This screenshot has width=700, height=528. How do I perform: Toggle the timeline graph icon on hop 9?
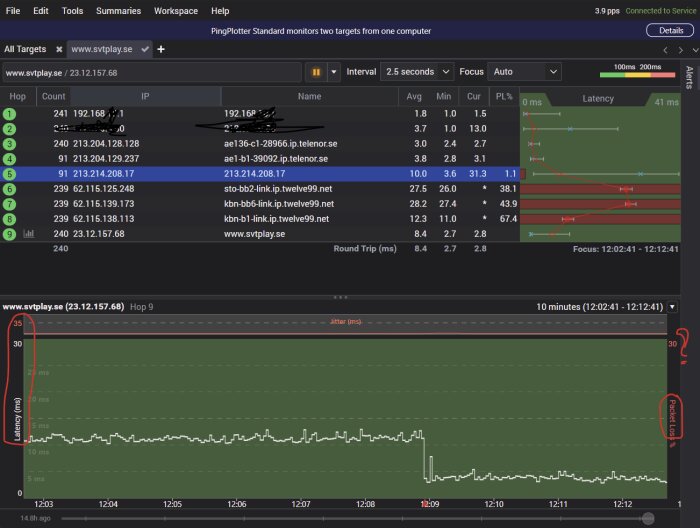click(x=29, y=233)
